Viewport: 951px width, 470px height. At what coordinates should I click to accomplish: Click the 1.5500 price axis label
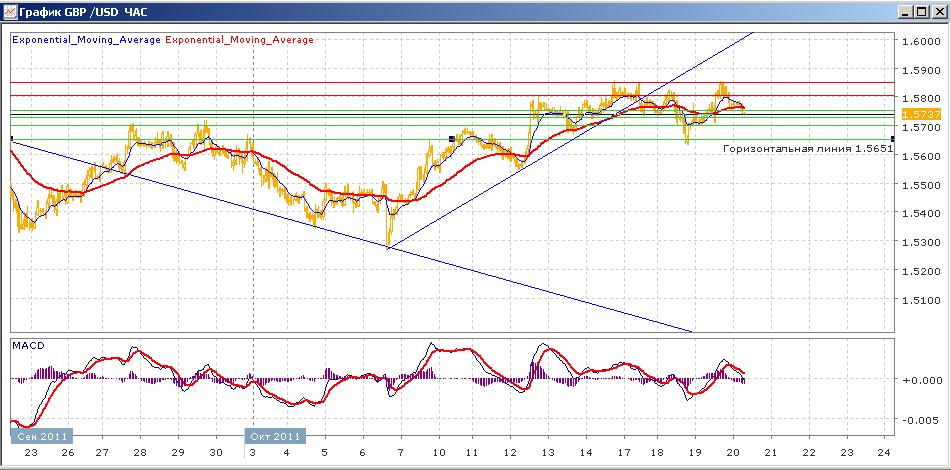click(x=919, y=184)
